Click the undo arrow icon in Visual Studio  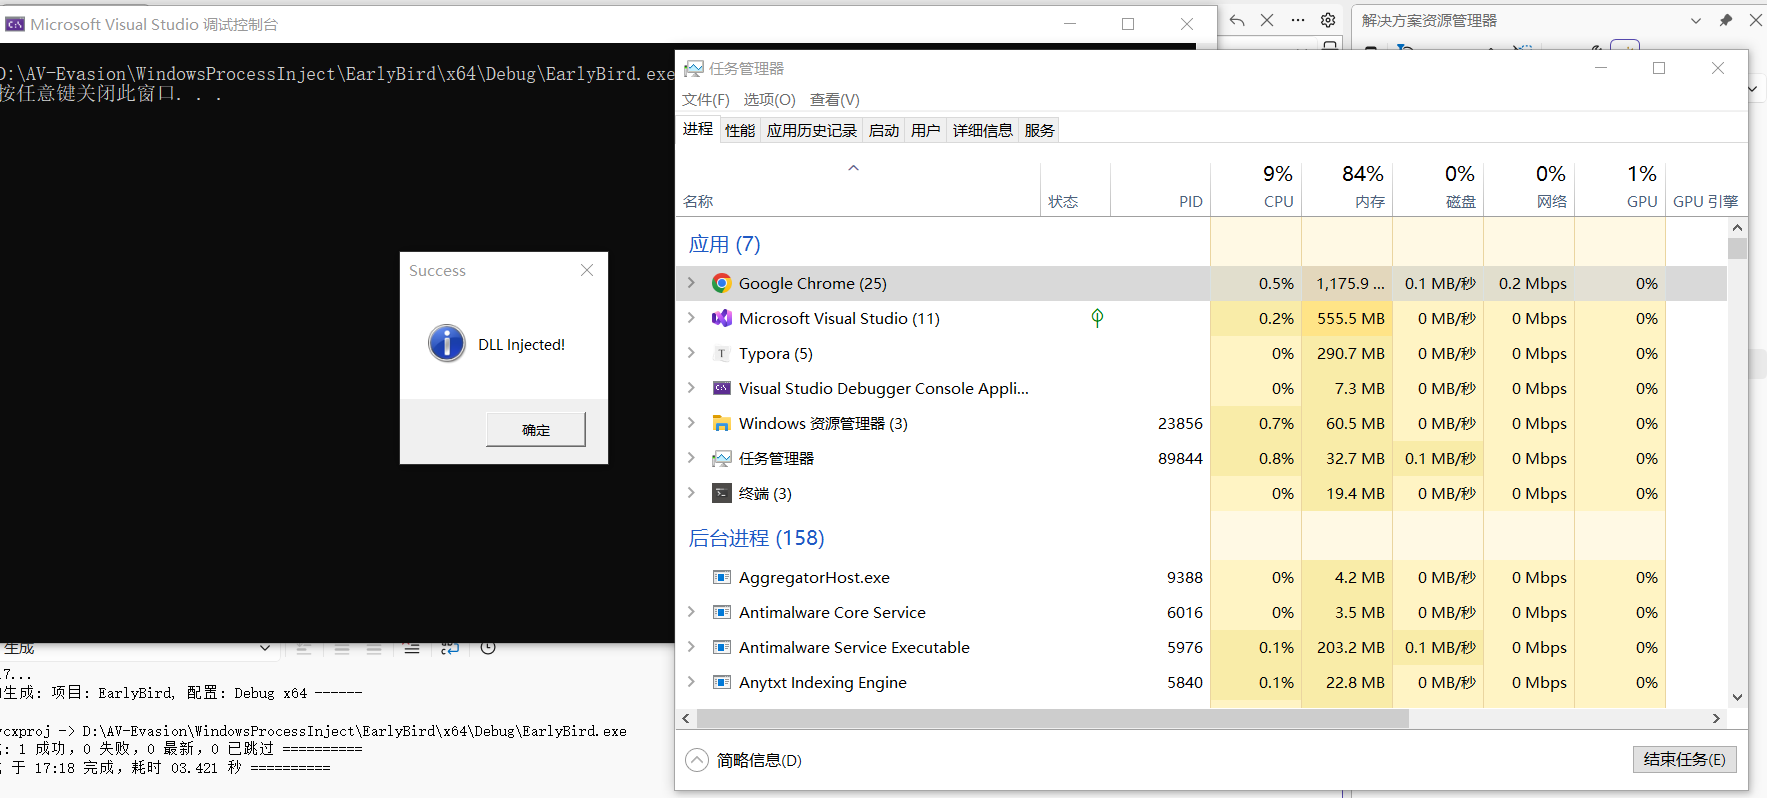click(1237, 20)
